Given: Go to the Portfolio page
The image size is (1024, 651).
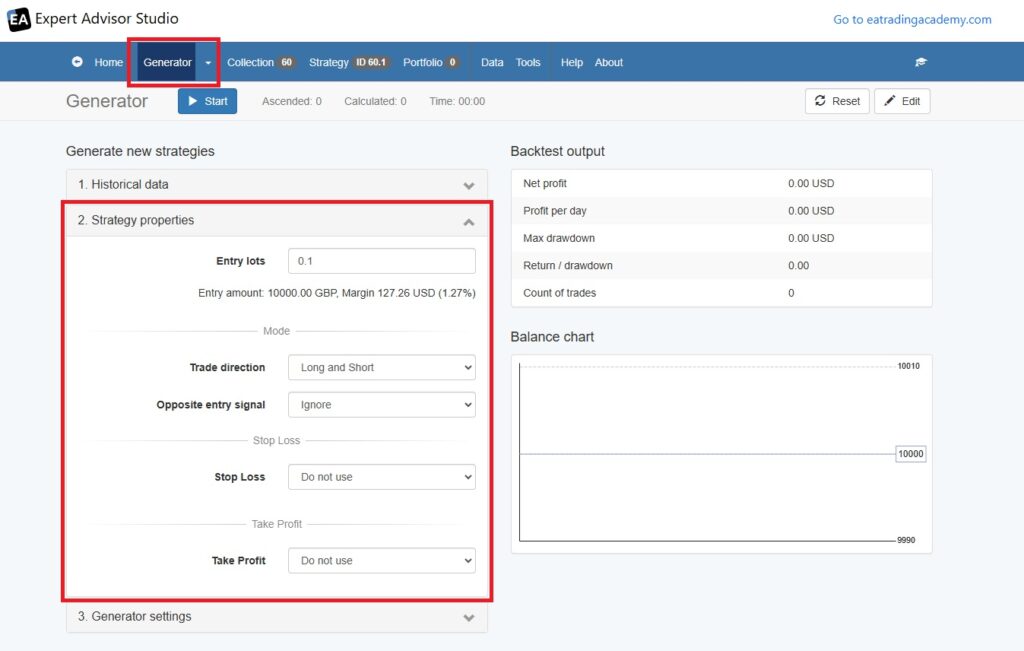Looking at the screenshot, I should tap(430, 62).
